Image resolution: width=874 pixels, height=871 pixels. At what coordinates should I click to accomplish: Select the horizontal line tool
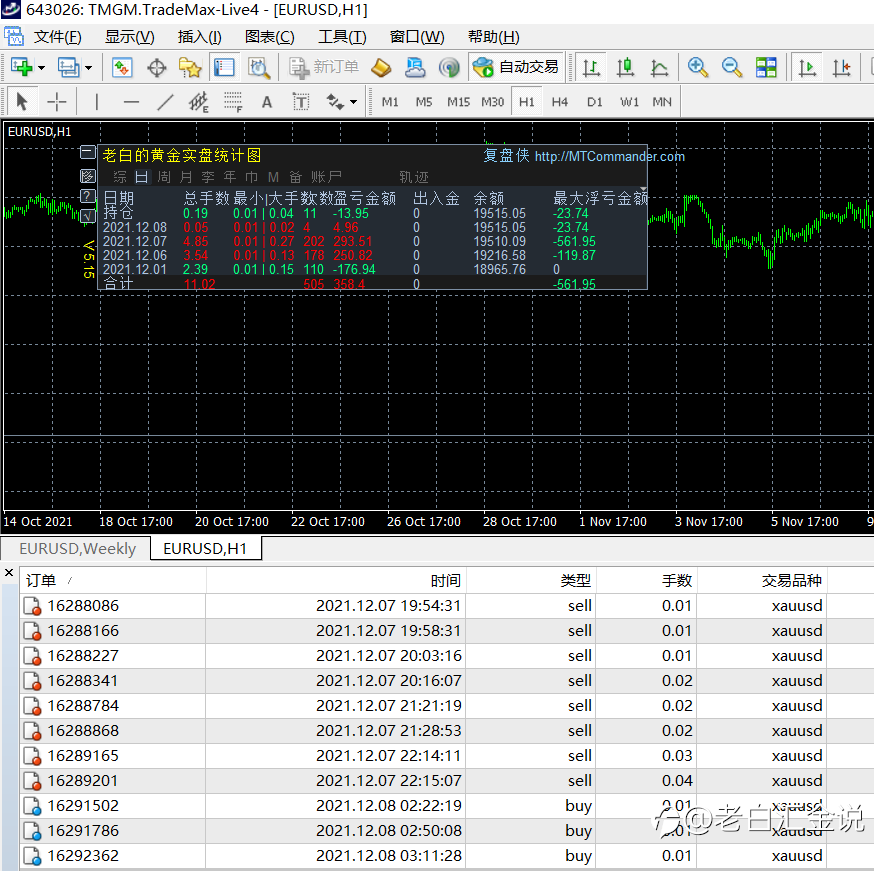[x=131, y=102]
